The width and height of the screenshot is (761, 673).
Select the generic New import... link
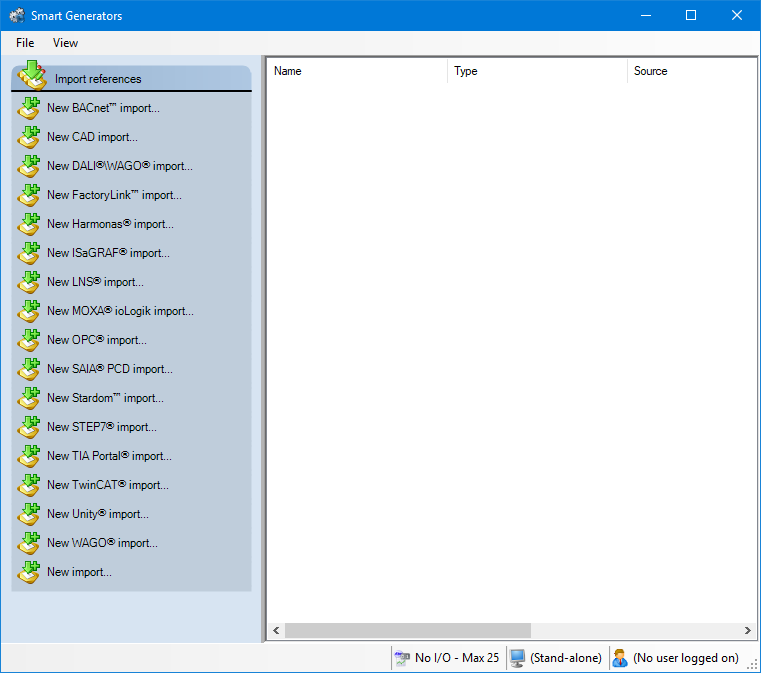[79, 572]
